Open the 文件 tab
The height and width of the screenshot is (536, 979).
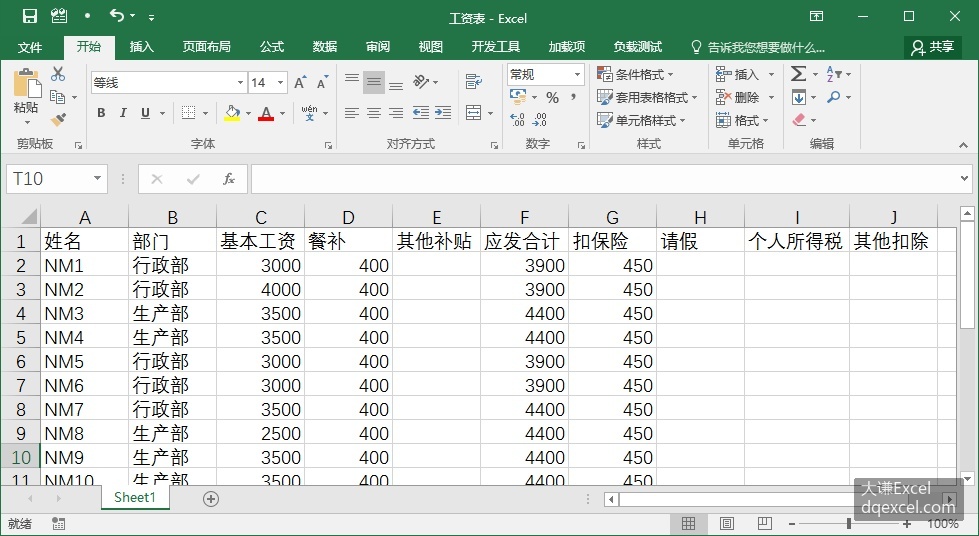(x=29, y=47)
